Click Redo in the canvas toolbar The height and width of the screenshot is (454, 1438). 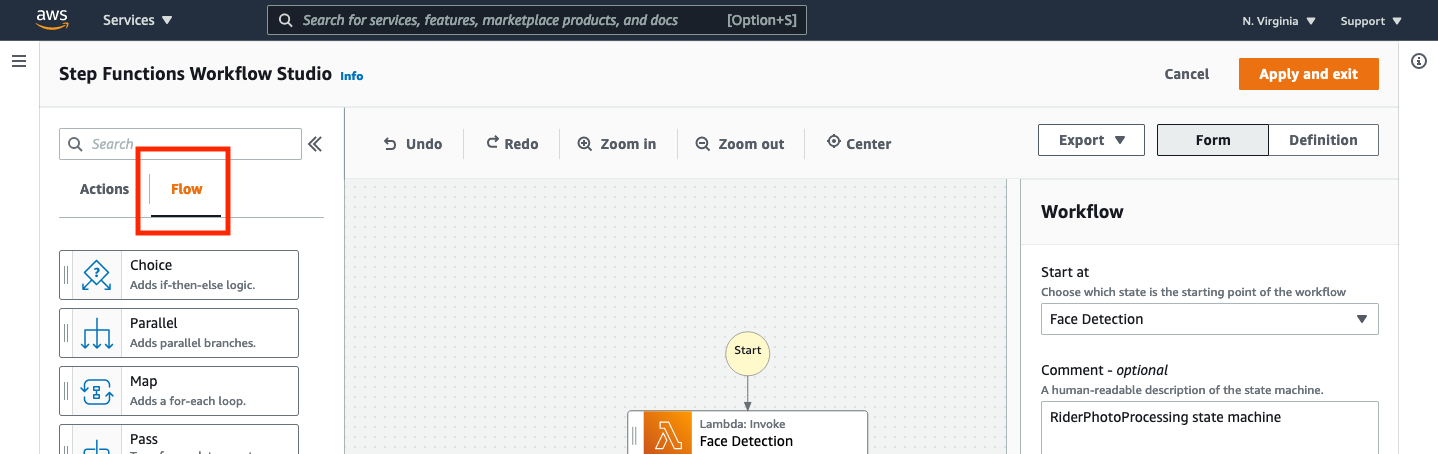[x=512, y=144]
